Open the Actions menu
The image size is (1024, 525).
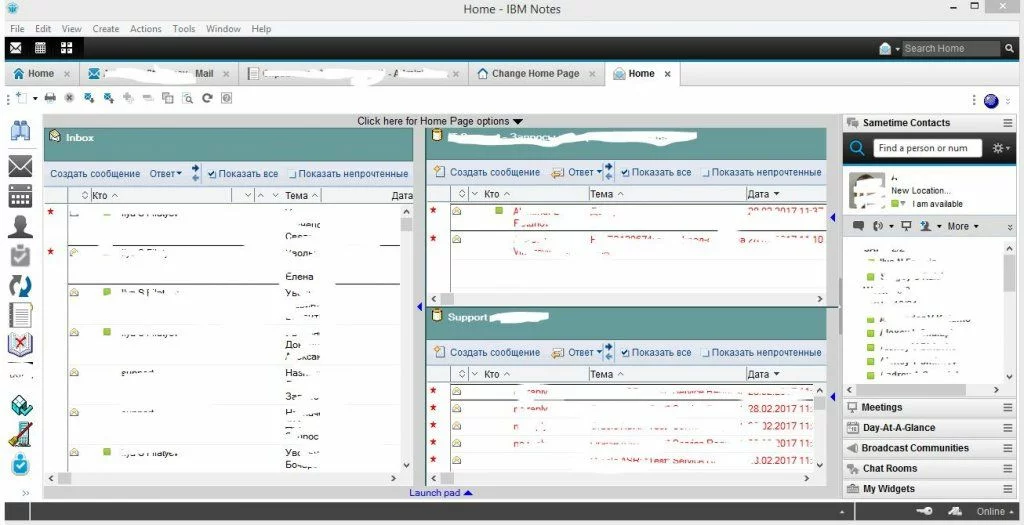coord(146,29)
